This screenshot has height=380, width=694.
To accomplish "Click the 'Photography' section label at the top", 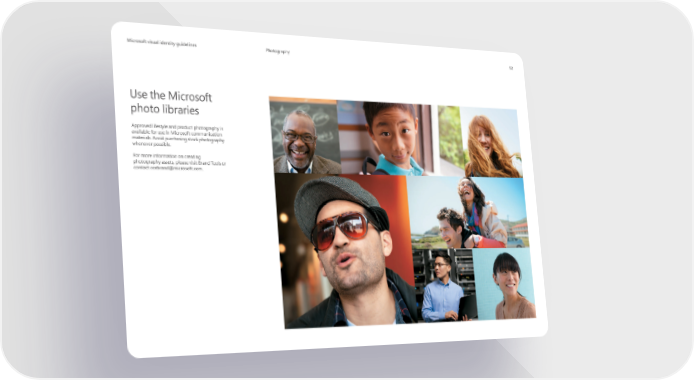I will [x=278, y=51].
